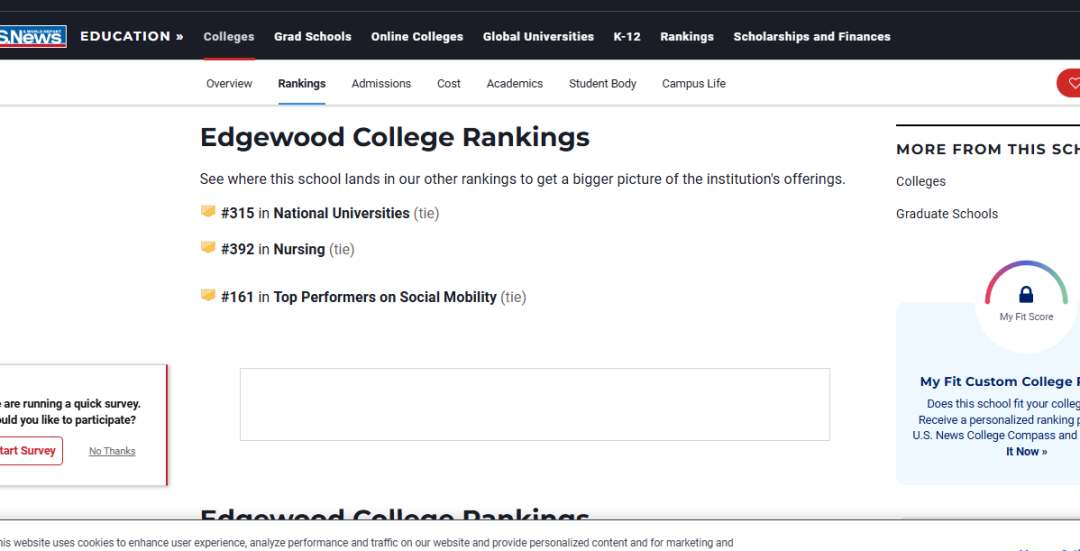The height and width of the screenshot is (551, 1080).
Task: Decline survey with No Thanks link
Action: (x=112, y=451)
